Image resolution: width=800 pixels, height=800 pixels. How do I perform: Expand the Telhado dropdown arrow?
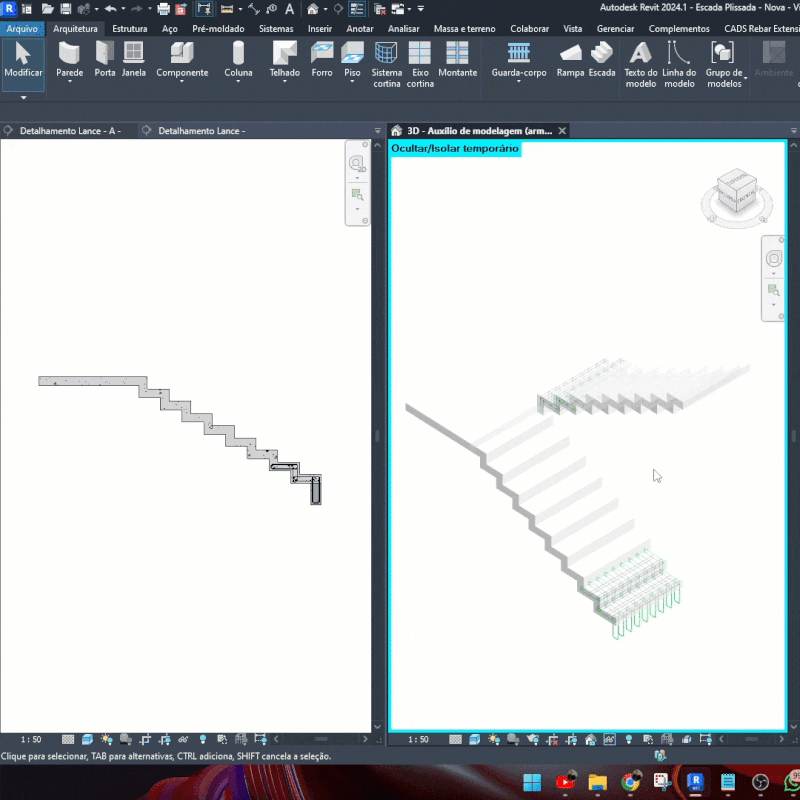click(x=285, y=82)
